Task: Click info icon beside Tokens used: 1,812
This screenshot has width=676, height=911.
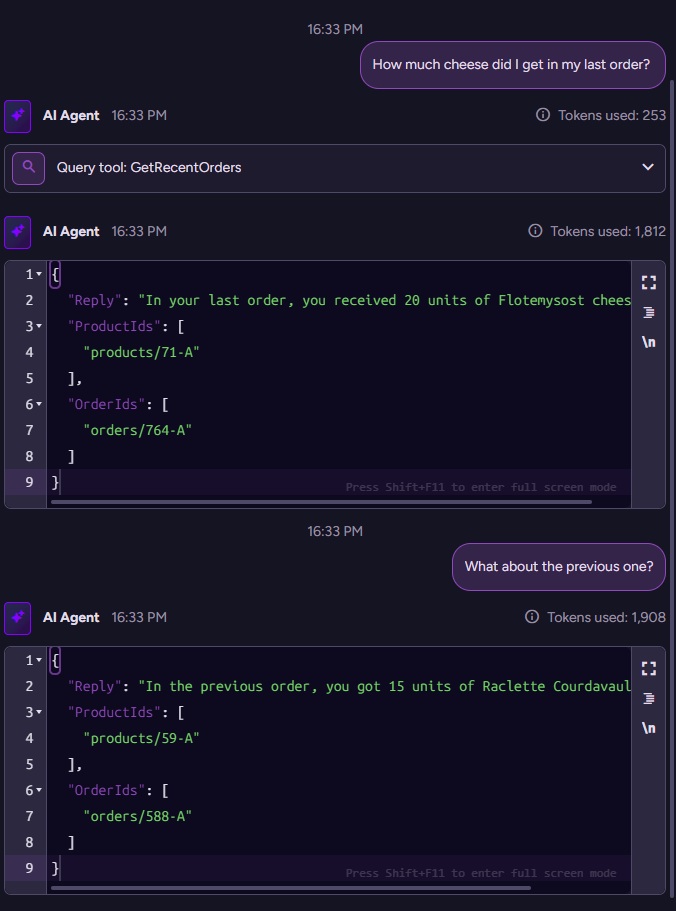Action: (535, 231)
